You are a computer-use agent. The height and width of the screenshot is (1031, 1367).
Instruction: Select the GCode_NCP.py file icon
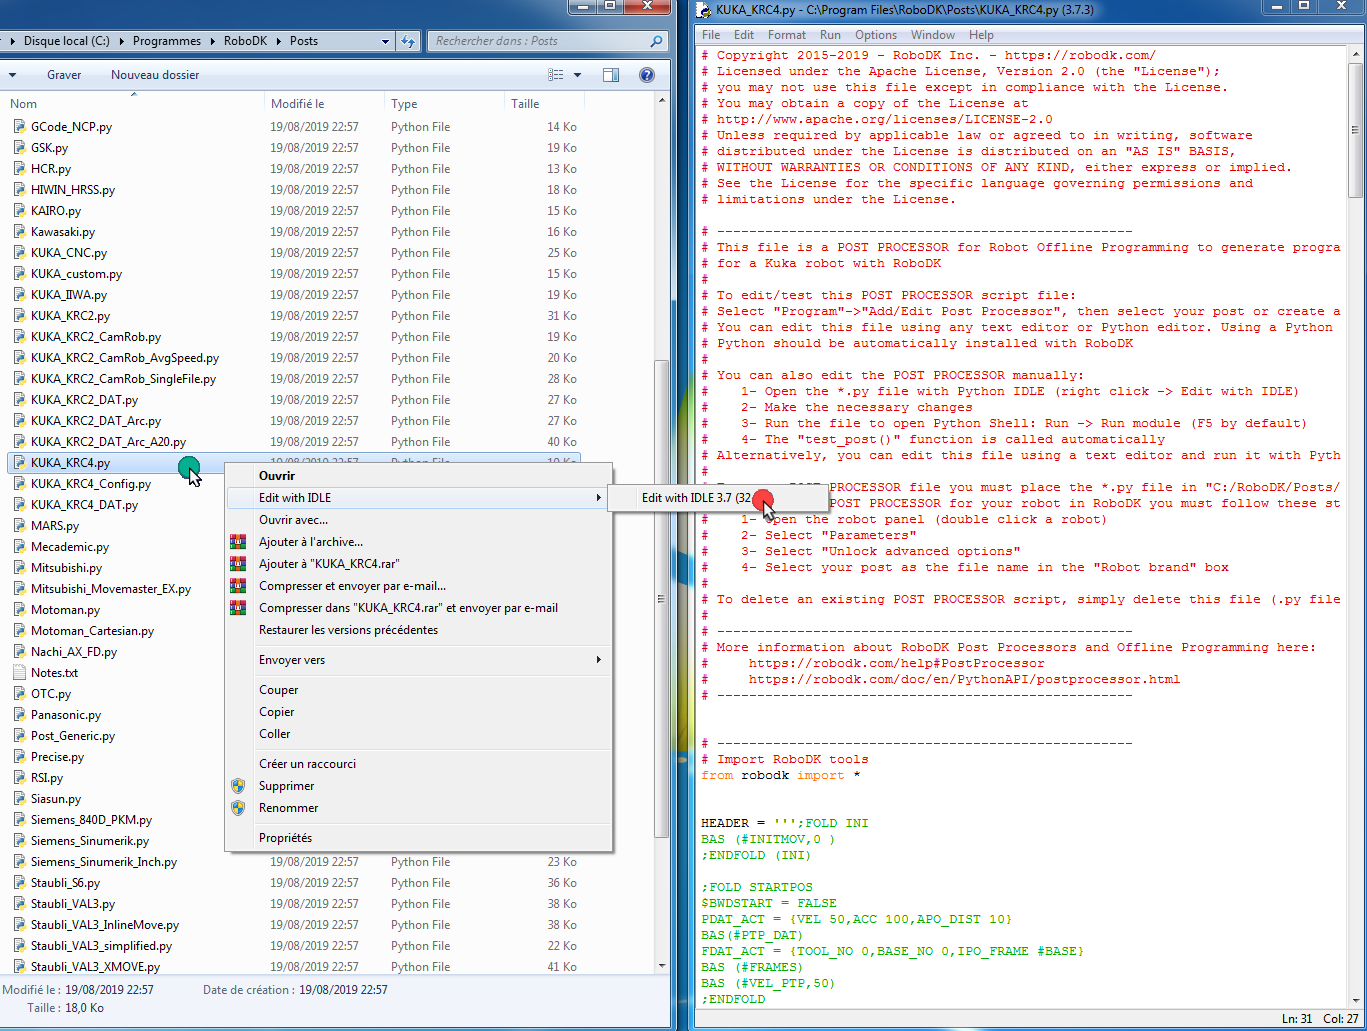coord(19,127)
